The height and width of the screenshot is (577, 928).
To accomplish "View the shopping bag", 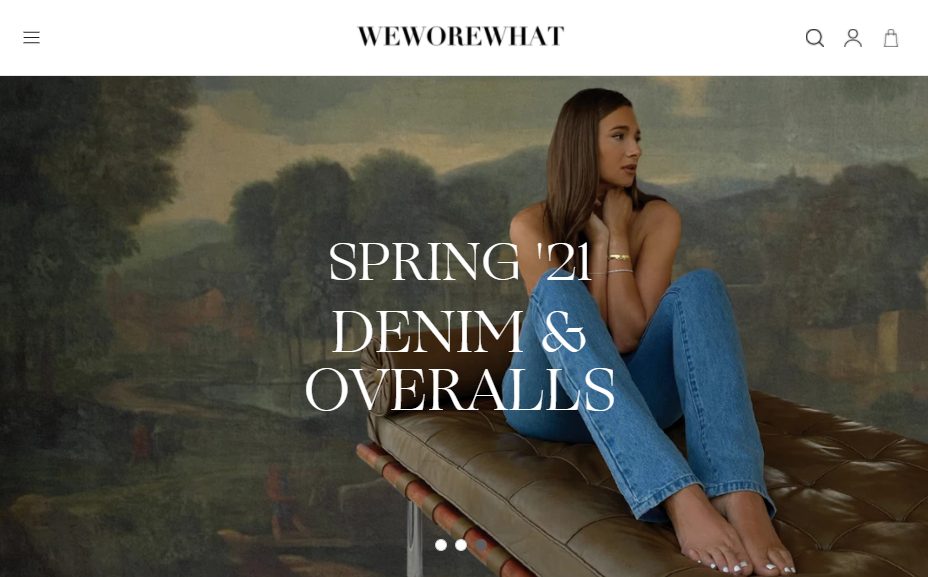I will [x=891, y=38].
